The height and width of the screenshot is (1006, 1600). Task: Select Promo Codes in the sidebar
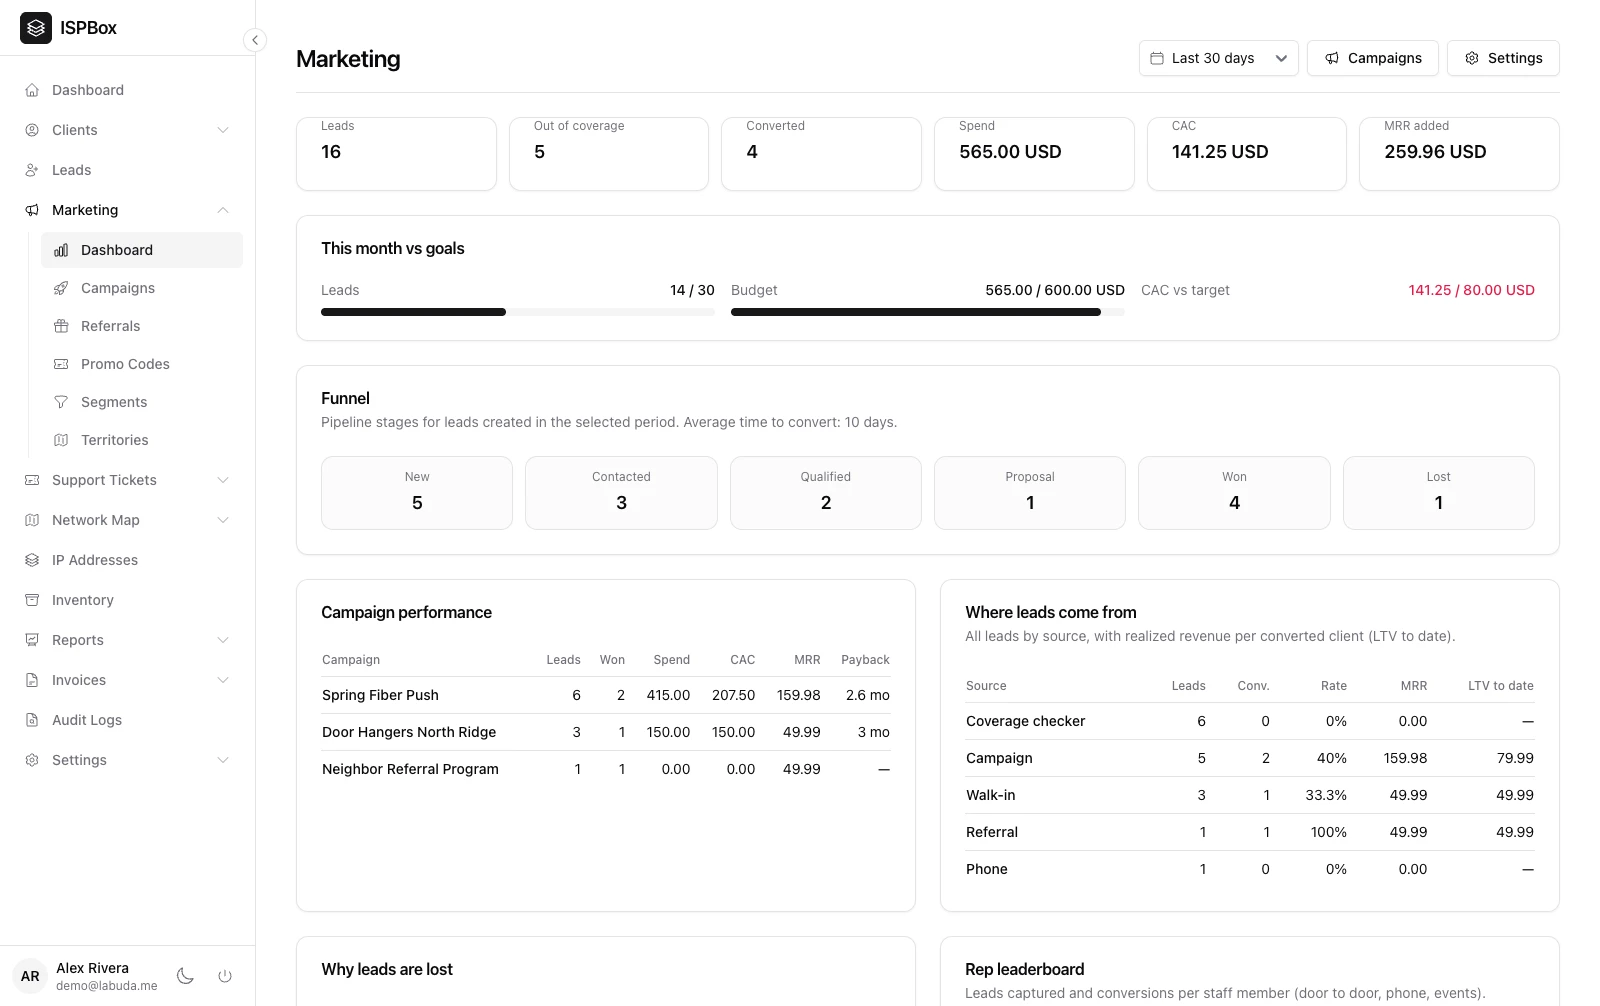point(142,364)
